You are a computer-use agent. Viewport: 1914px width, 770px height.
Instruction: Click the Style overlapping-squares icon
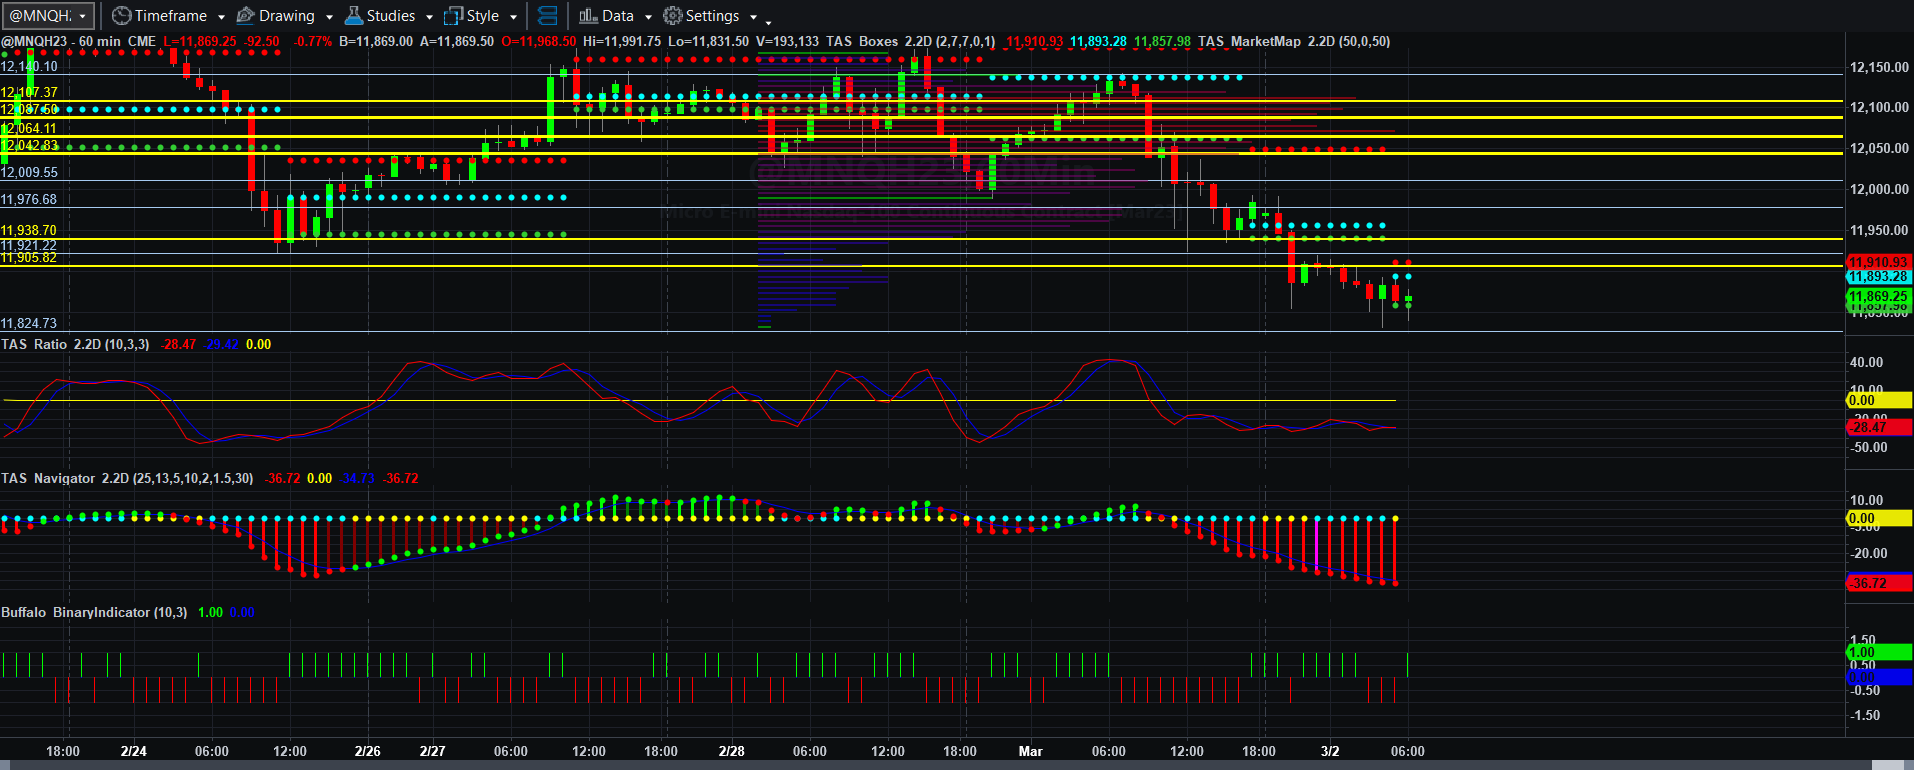coord(454,16)
